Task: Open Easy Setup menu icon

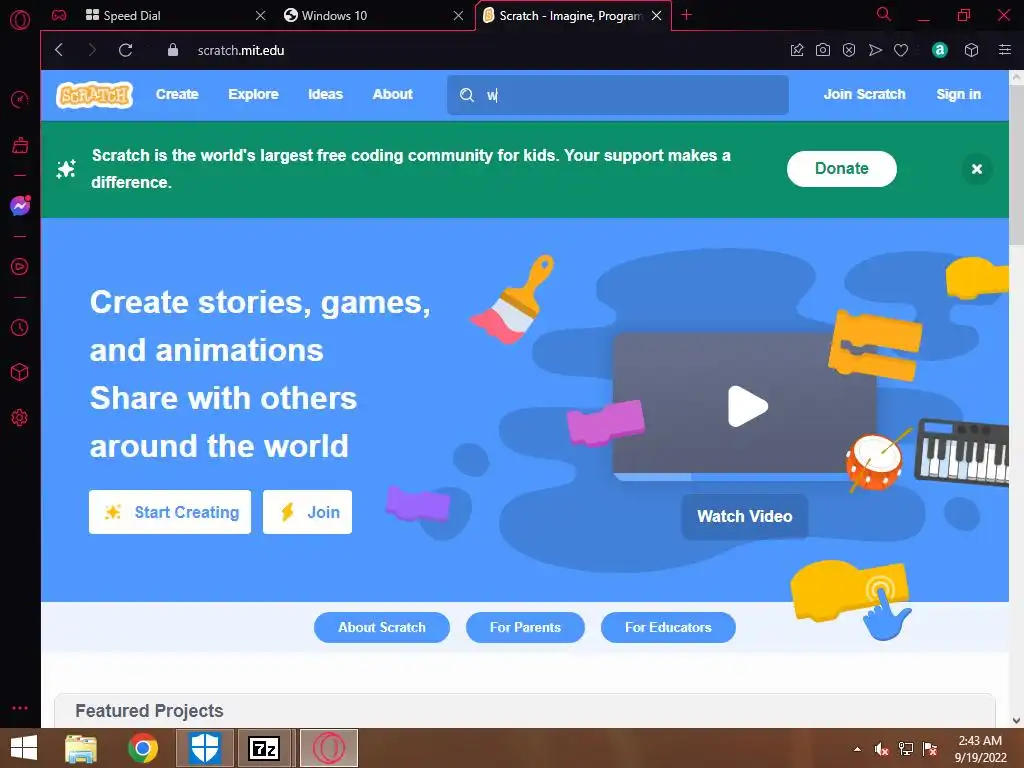Action: pos(1005,50)
